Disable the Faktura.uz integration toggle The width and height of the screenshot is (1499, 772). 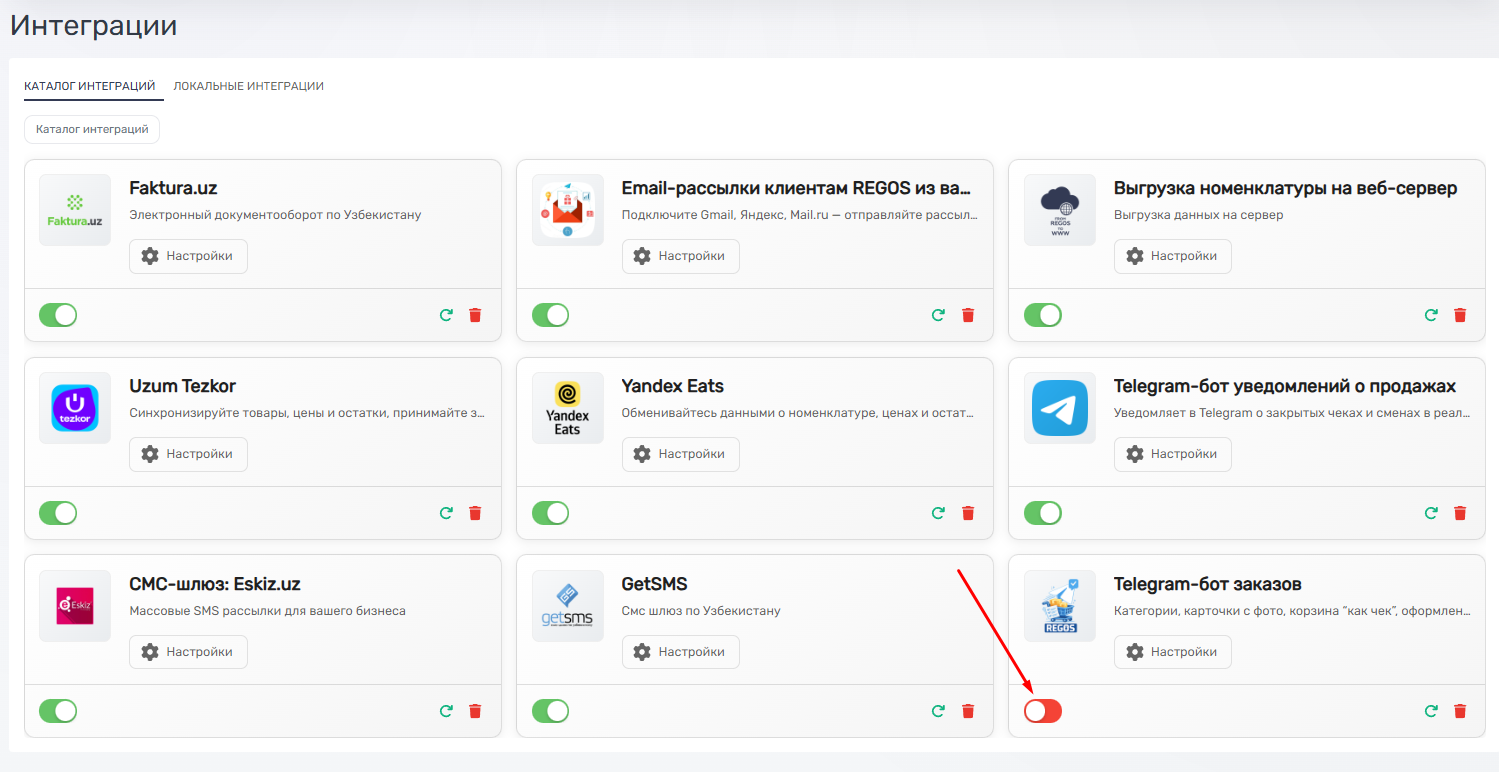coord(58,315)
